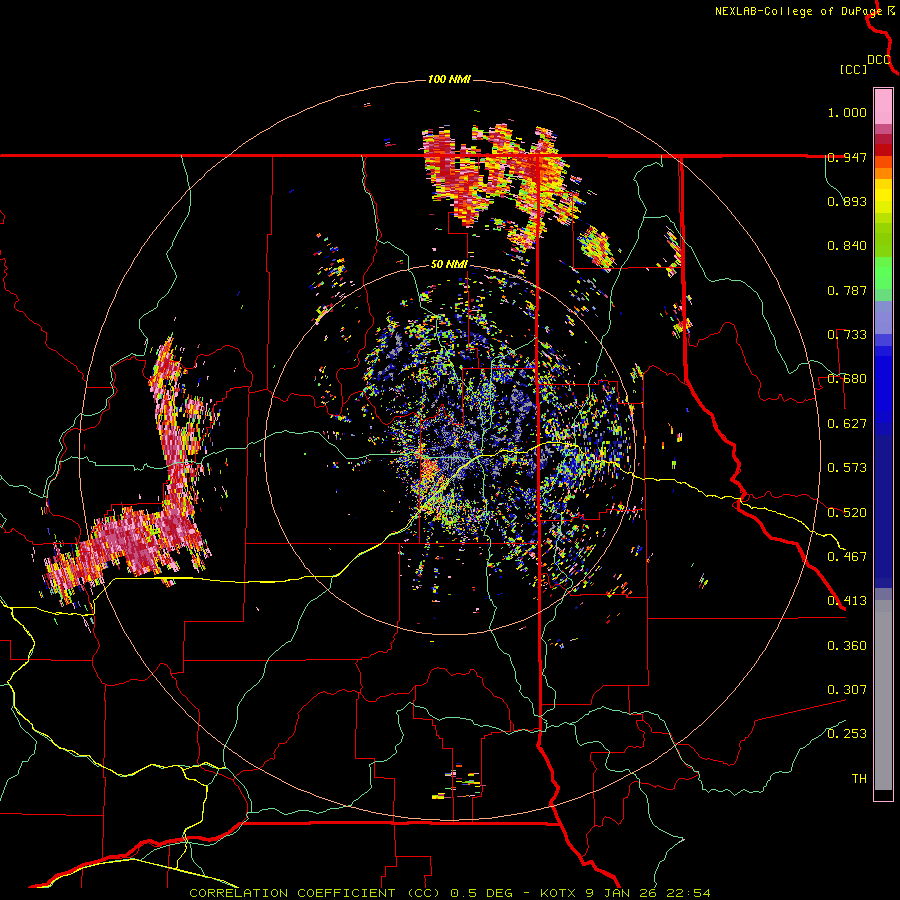Click the 0.787 color scale value
This screenshot has height=900, width=900.
click(847, 290)
